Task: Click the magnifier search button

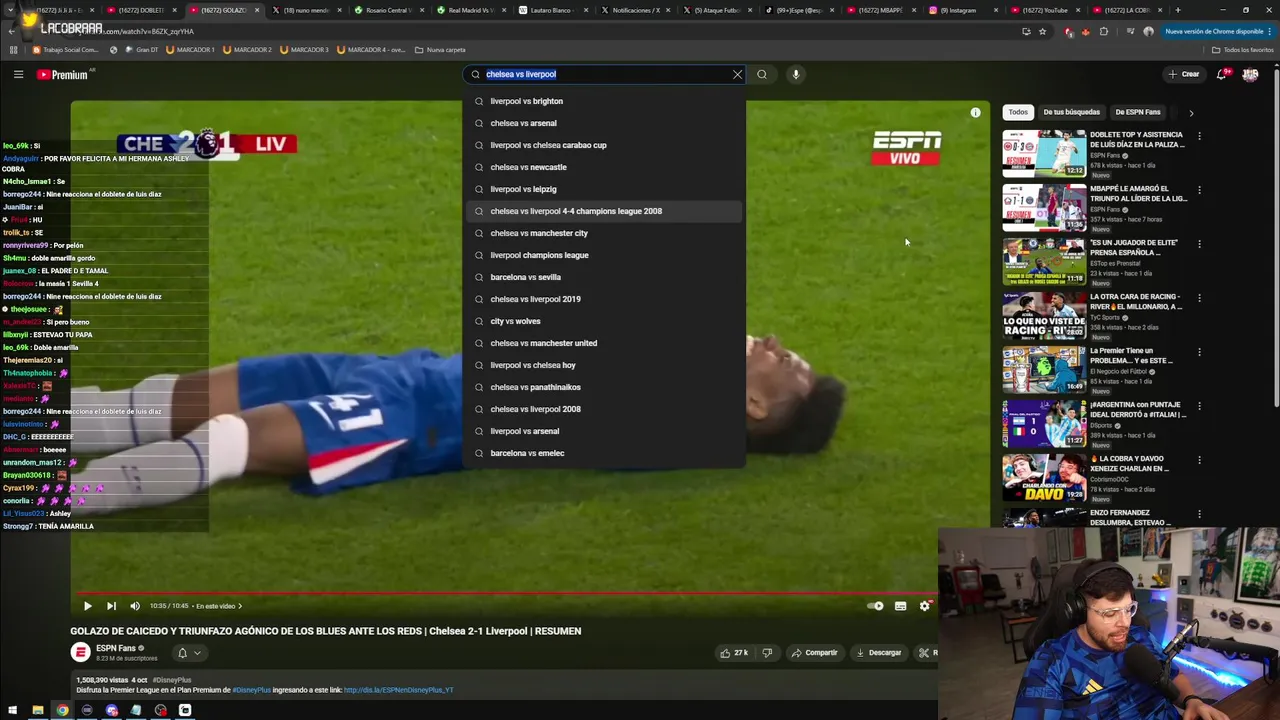Action: (x=762, y=74)
